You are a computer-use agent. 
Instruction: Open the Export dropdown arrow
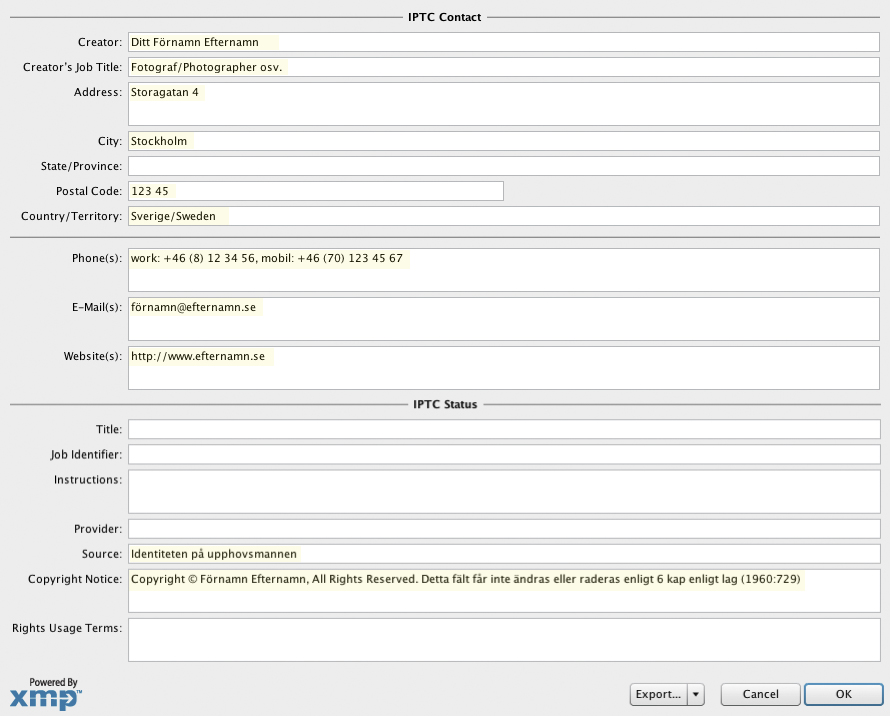click(696, 694)
